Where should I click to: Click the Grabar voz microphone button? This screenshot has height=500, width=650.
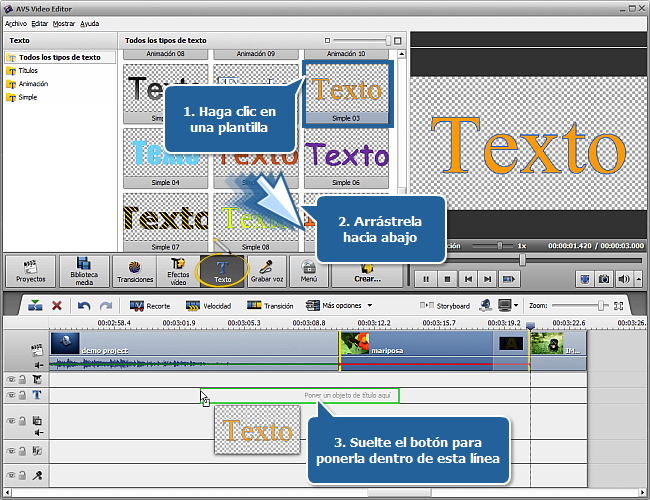(x=267, y=271)
